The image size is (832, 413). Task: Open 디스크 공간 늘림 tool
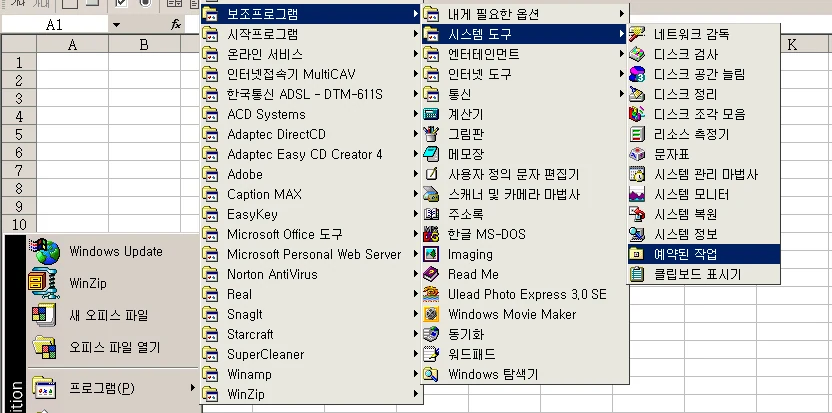704,74
